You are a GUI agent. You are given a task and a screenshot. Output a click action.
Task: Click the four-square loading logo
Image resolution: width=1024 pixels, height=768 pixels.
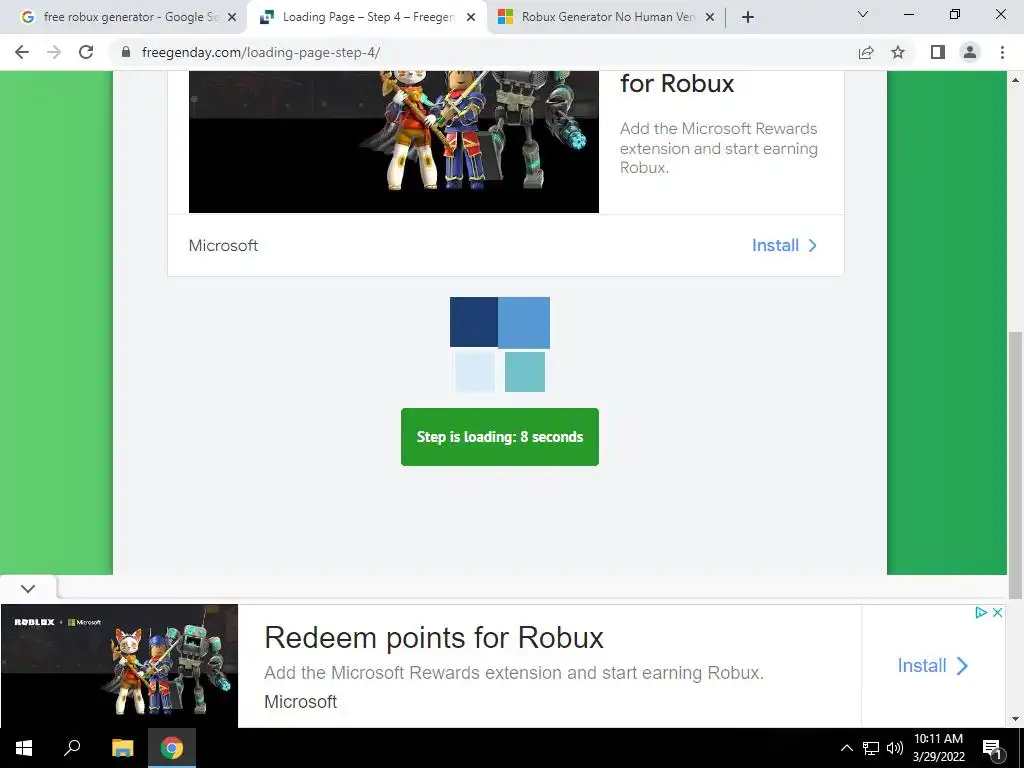click(x=500, y=345)
